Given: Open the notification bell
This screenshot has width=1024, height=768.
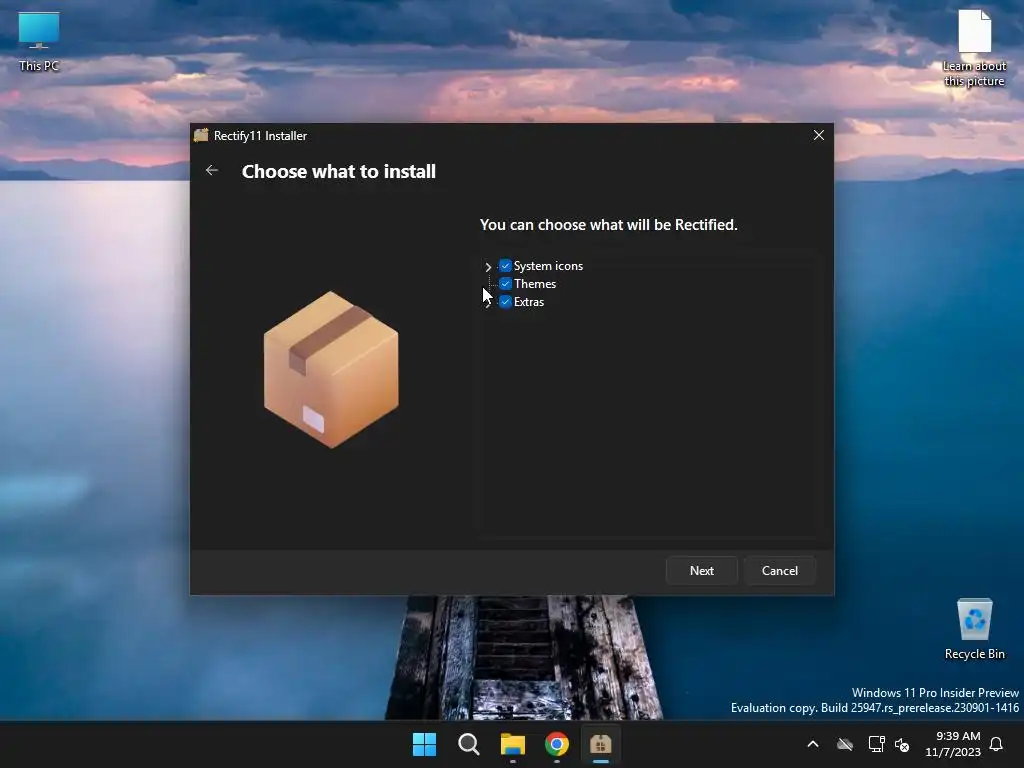Looking at the screenshot, I should pyautogui.click(x=997, y=744).
